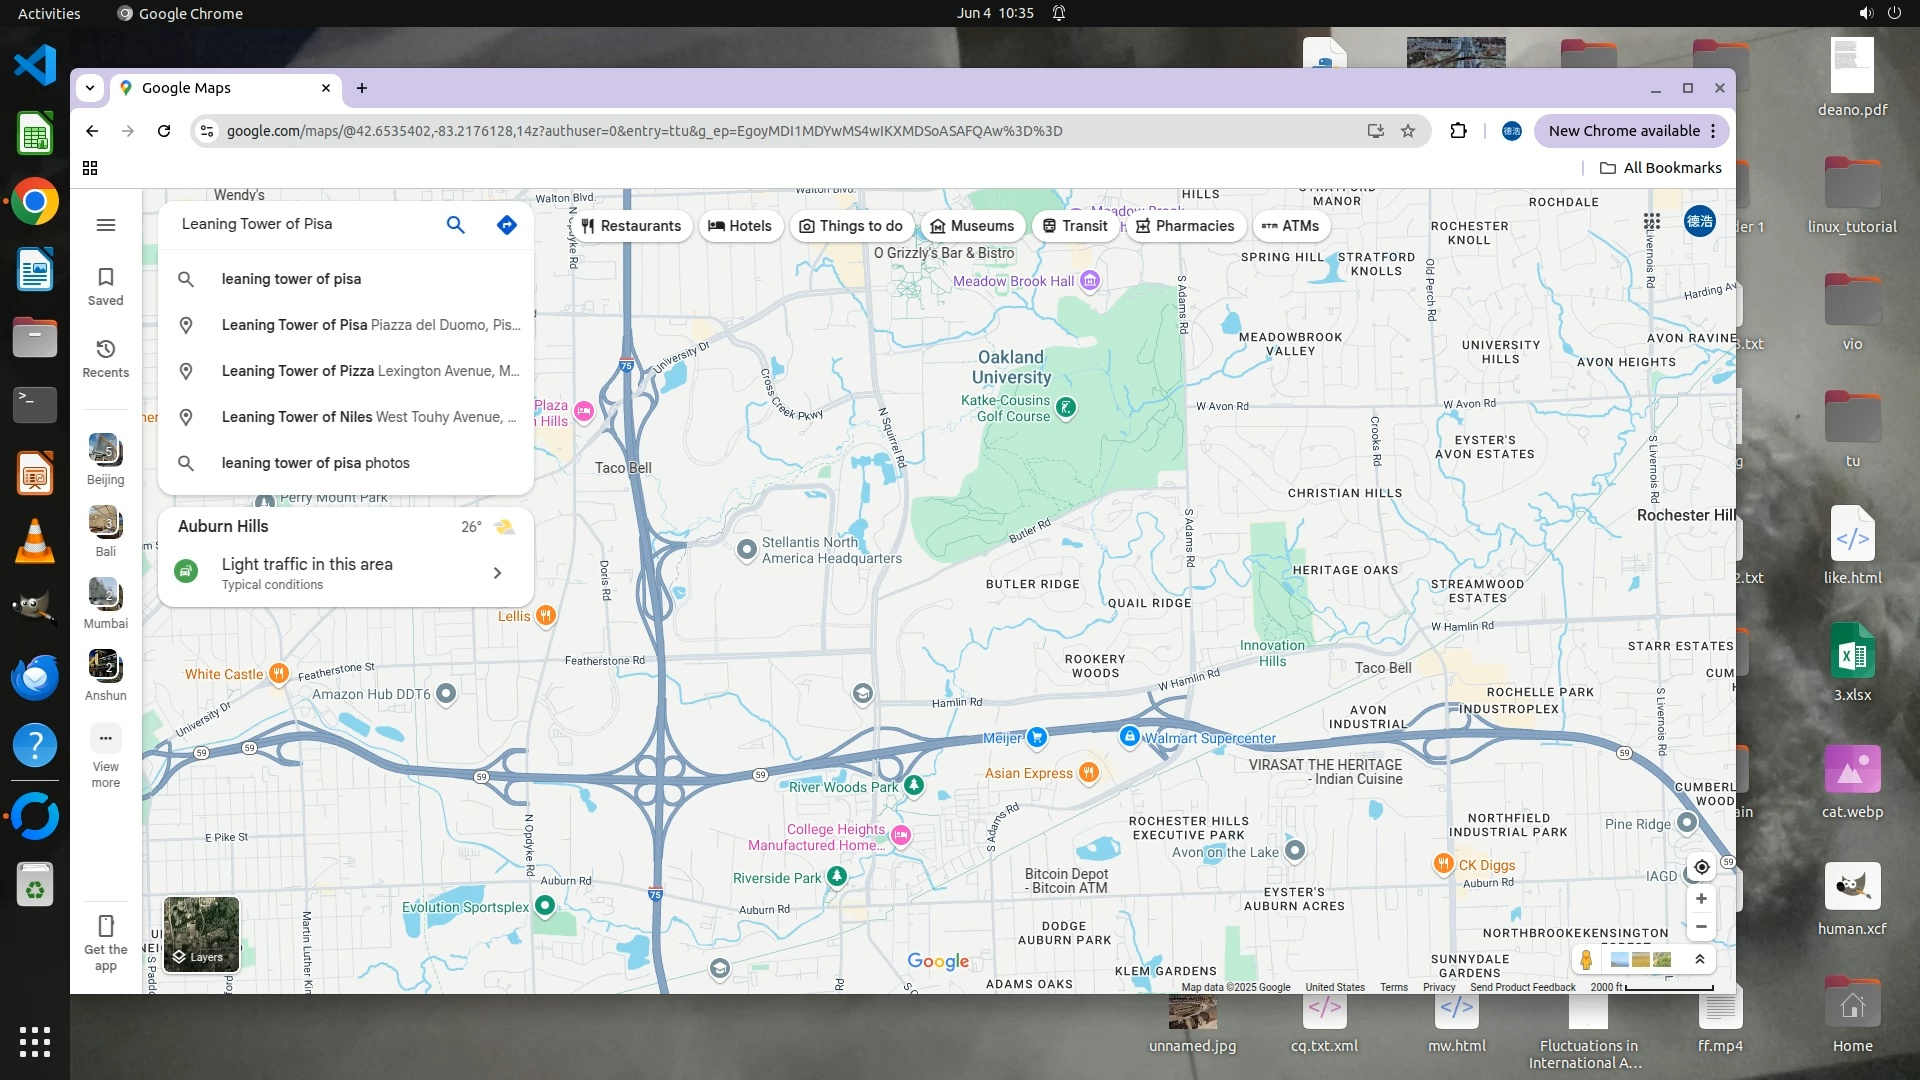Choose Leaning Tower of Pisa Piazza del Duomo suggestion
Image resolution: width=1920 pixels, height=1080 pixels.
pyautogui.click(x=370, y=325)
